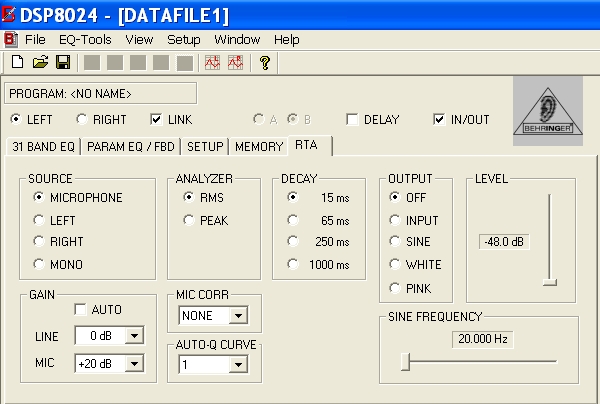Click the PROGRAM name field

pyautogui.click(x=101, y=93)
